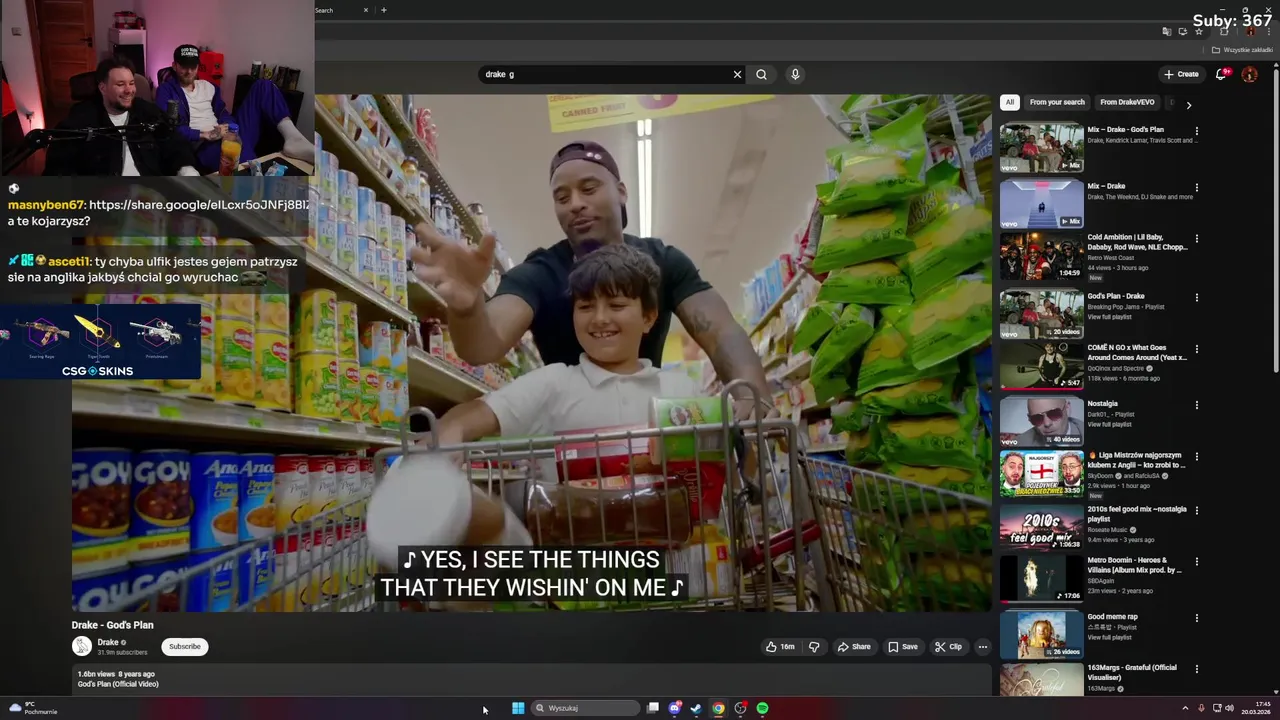Bookmark this page with star icon
Image resolution: width=1280 pixels, height=720 pixels.
point(1199,31)
